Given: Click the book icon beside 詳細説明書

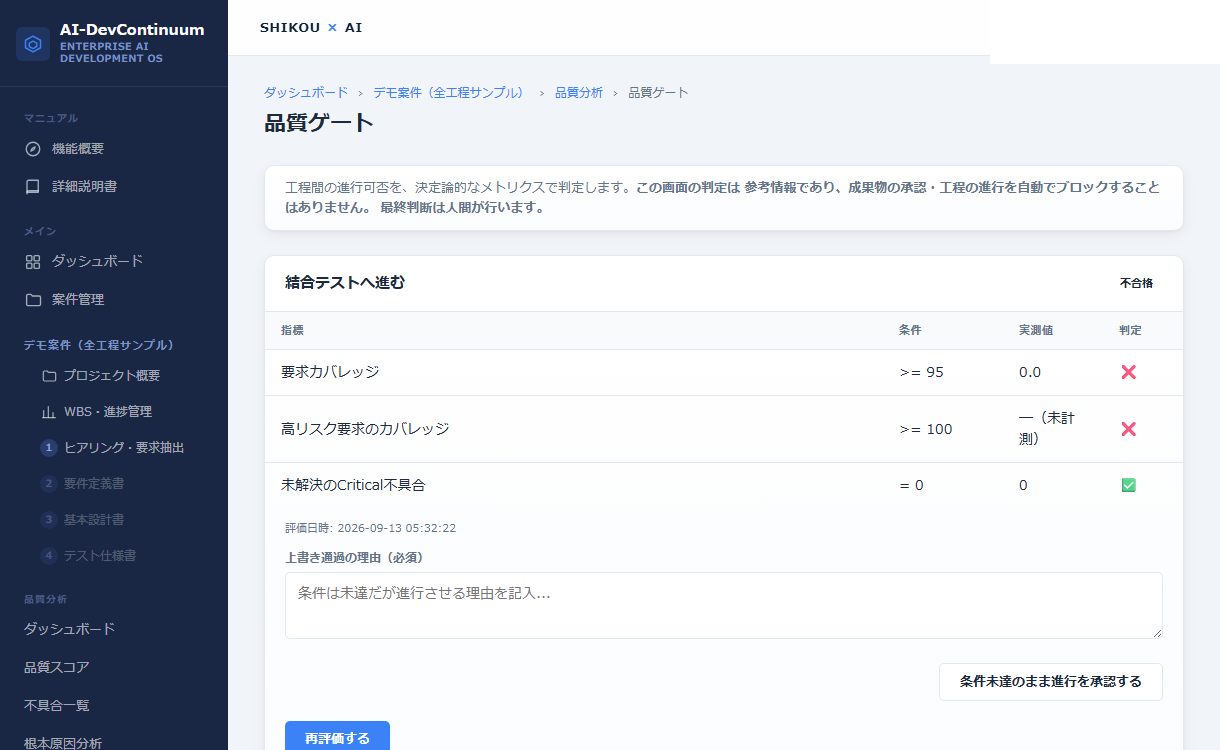Looking at the screenshot, I should [x=33, y=186].
